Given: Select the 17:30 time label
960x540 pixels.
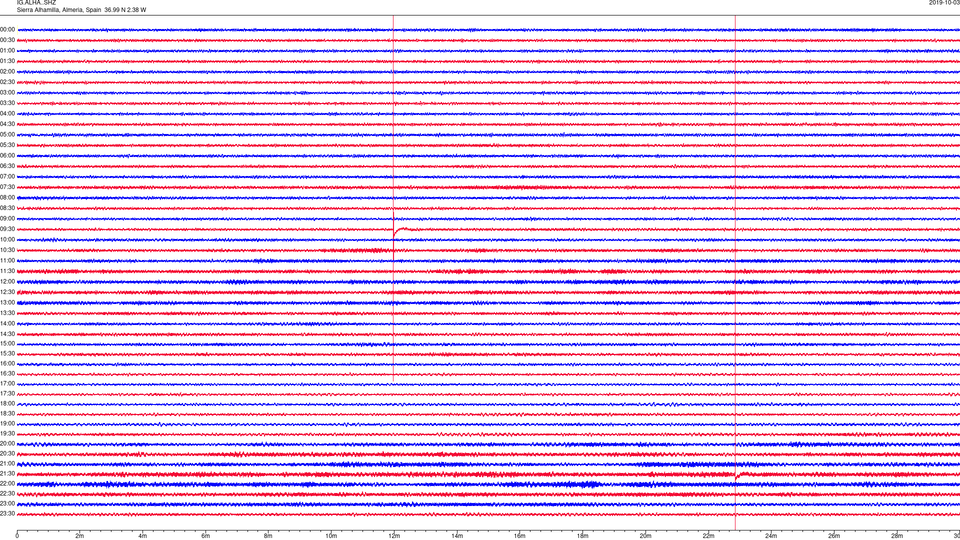Looking at the screenshot, I should click(x=7, y=394).
